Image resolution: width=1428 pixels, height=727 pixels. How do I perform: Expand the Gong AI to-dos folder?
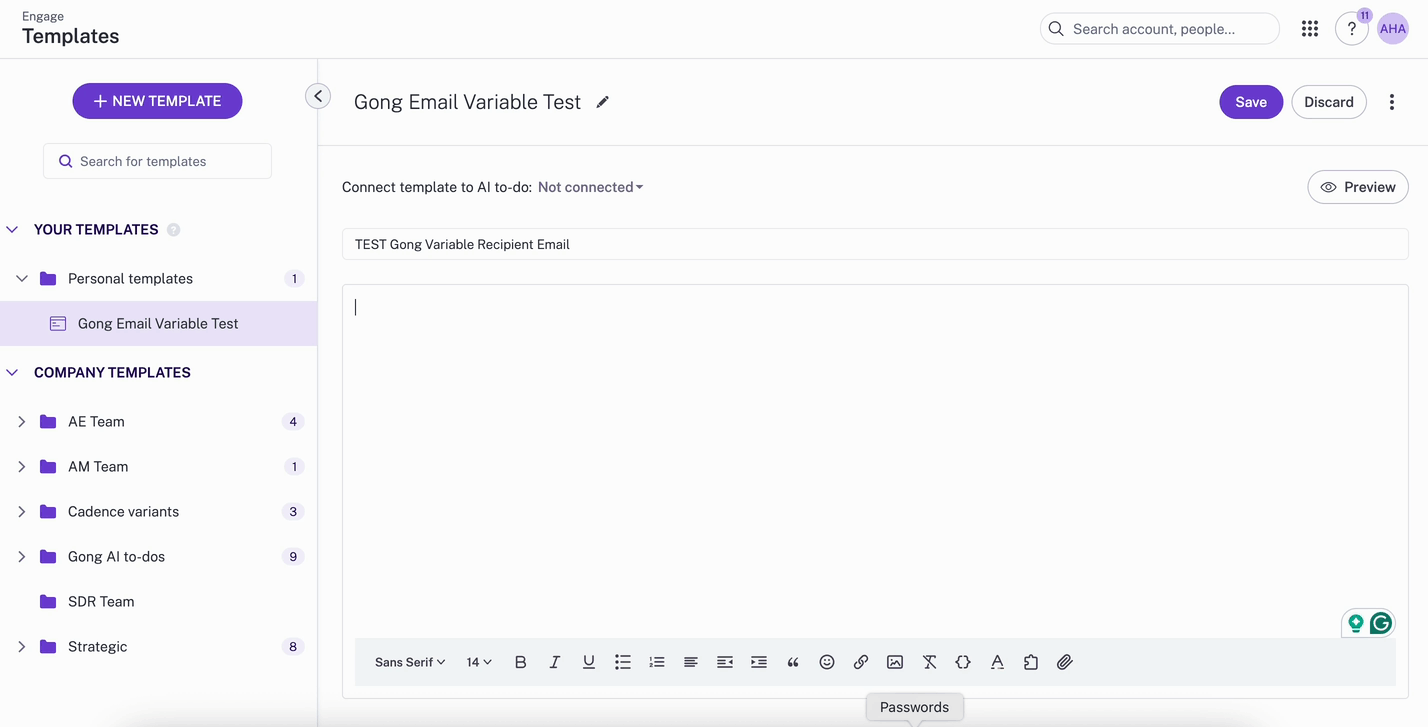[x=22, y=556]
